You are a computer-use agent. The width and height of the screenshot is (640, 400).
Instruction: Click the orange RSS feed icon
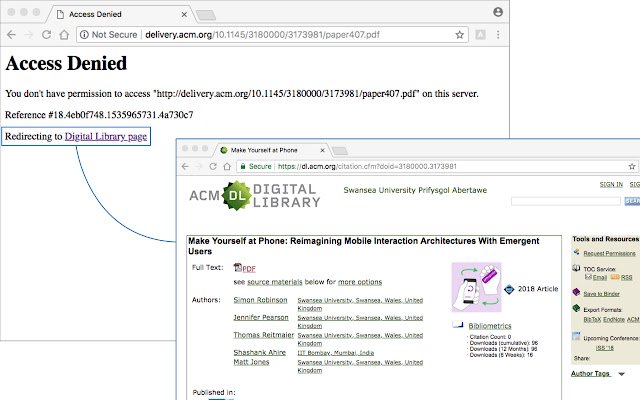pos(615,277)
